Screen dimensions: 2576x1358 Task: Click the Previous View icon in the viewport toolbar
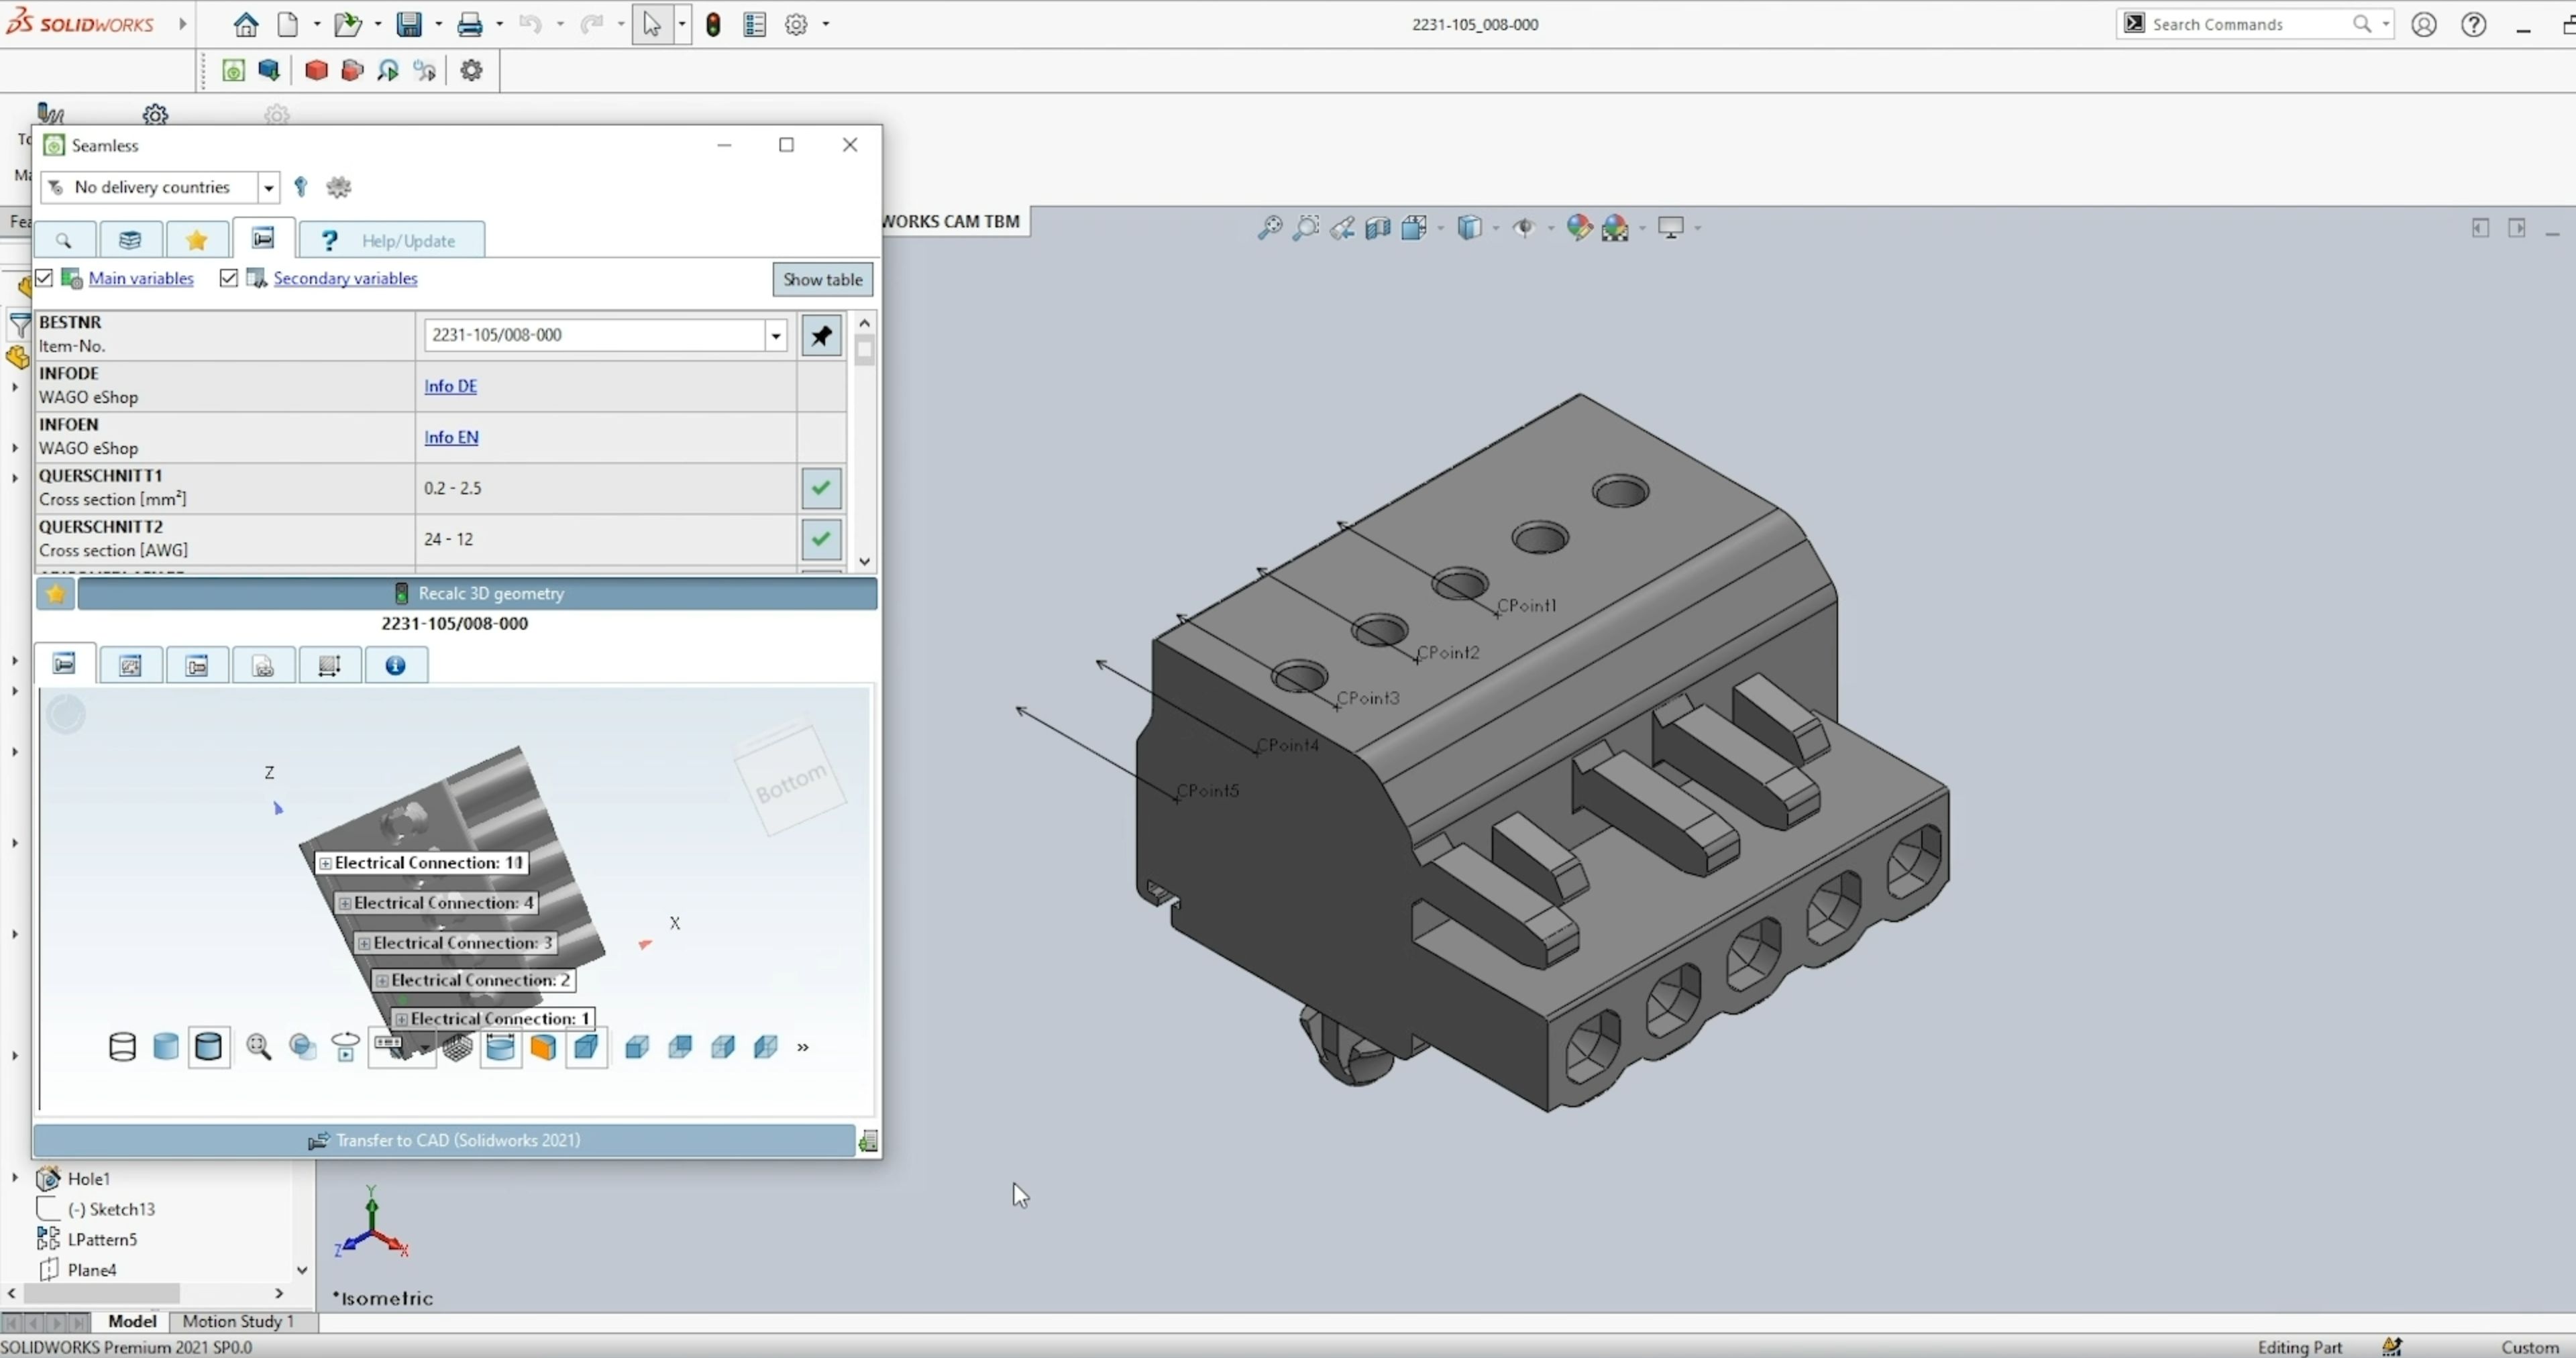[1342, 228]
